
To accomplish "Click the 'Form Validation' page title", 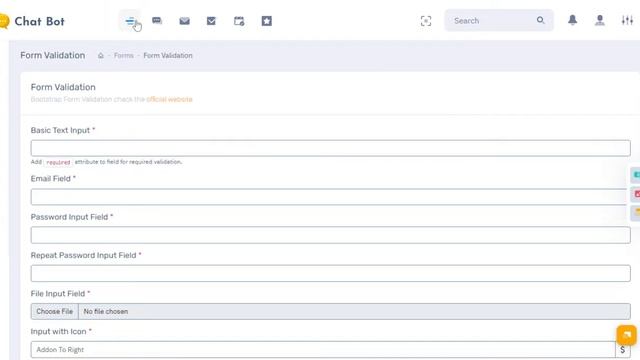I will [53, 55].
